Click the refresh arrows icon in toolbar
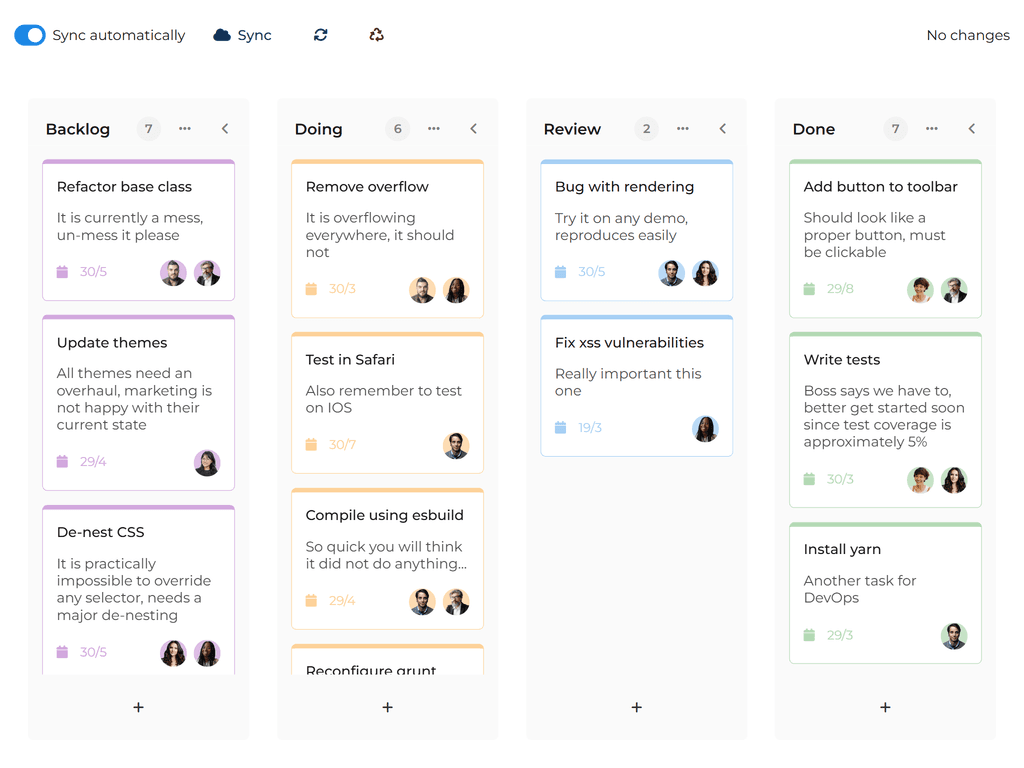Image resolution: width=1024 pixels, height=768 pixels. pyautogui.click(x=320, y=35)
